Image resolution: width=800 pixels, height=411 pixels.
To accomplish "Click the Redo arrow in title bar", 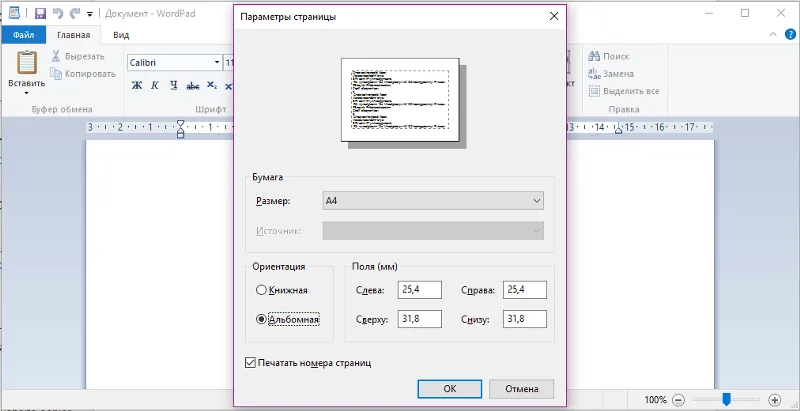I will click(x=74, y=13).
